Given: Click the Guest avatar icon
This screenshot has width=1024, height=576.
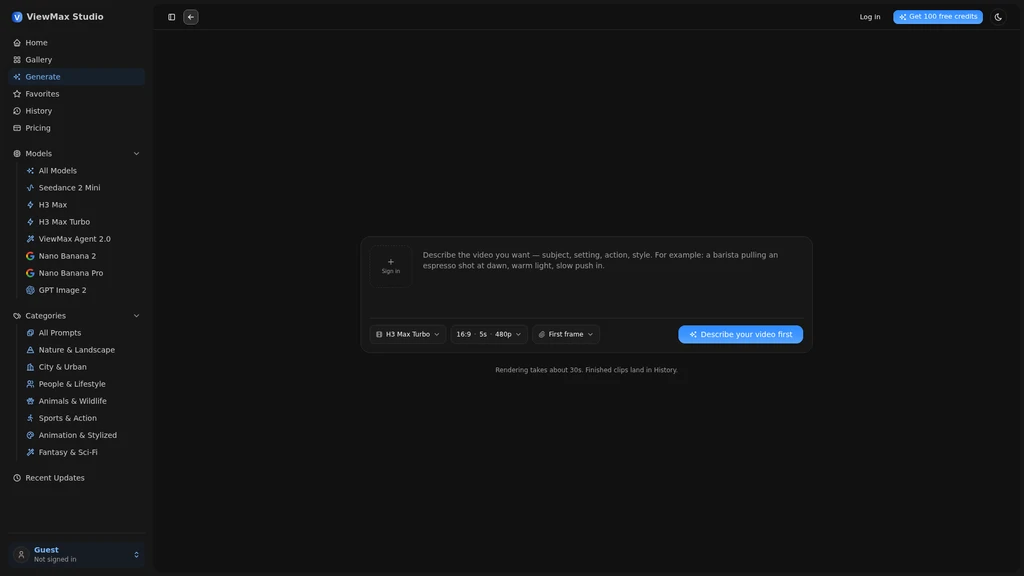Looking at the screenshot, I should (x=21, y=554).
